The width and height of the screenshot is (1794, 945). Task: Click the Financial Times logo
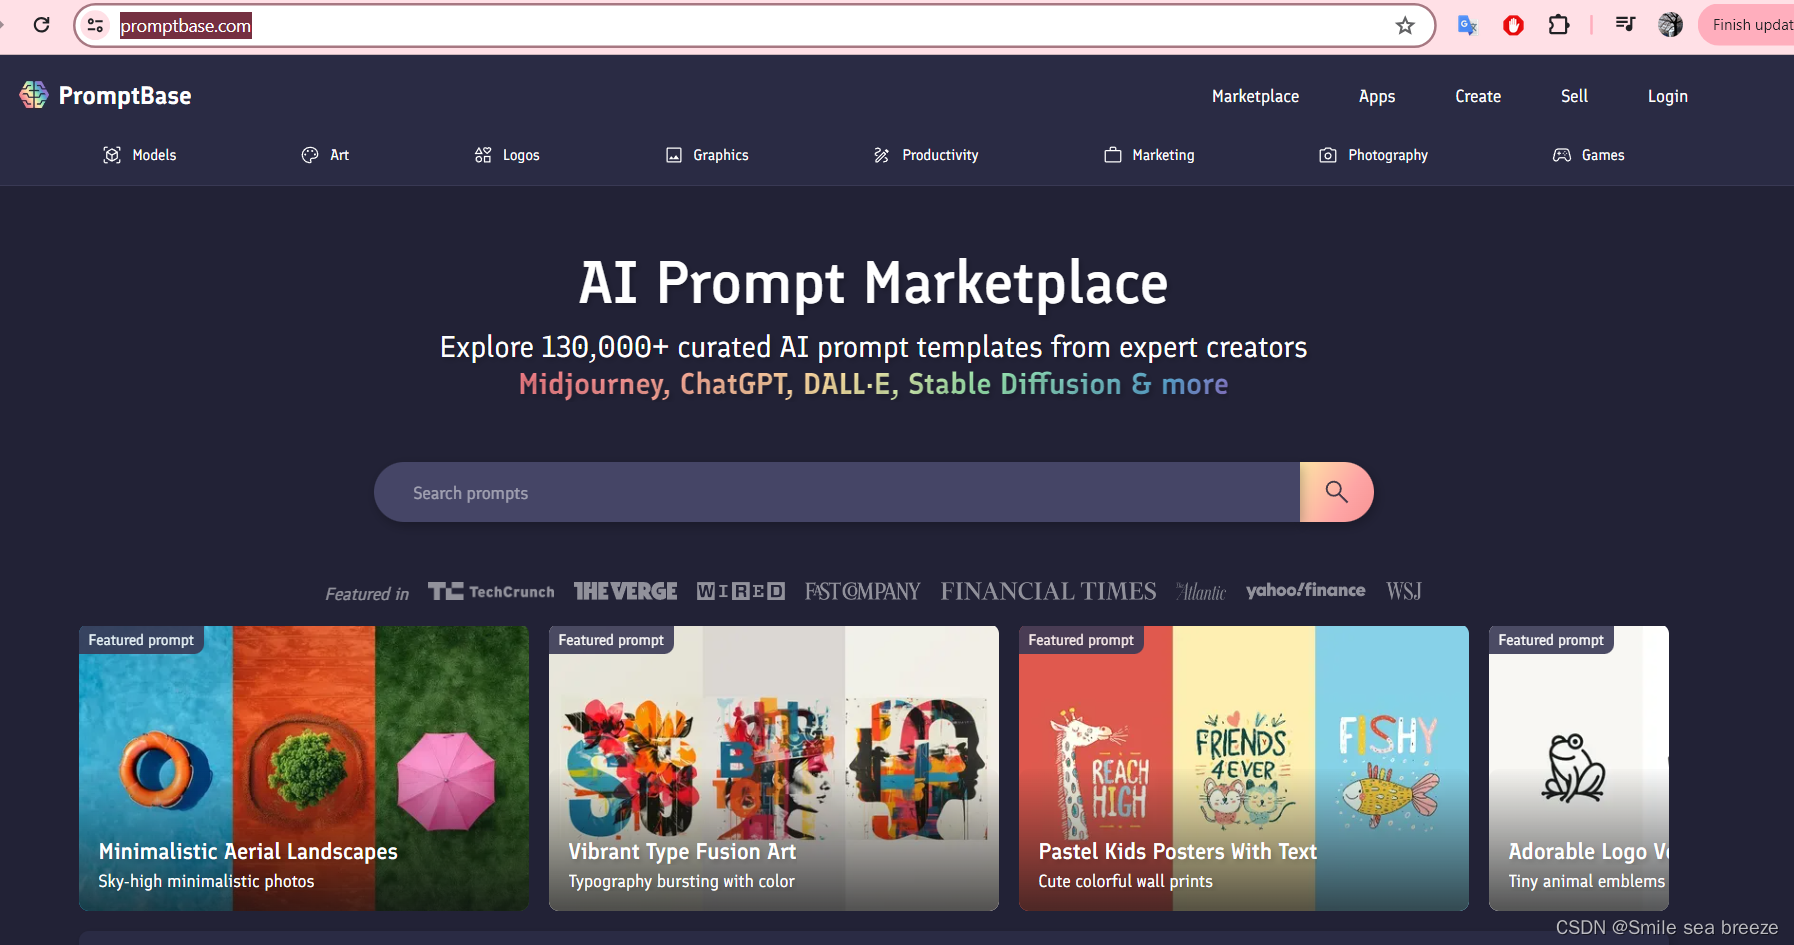(x=1048, y=592)
